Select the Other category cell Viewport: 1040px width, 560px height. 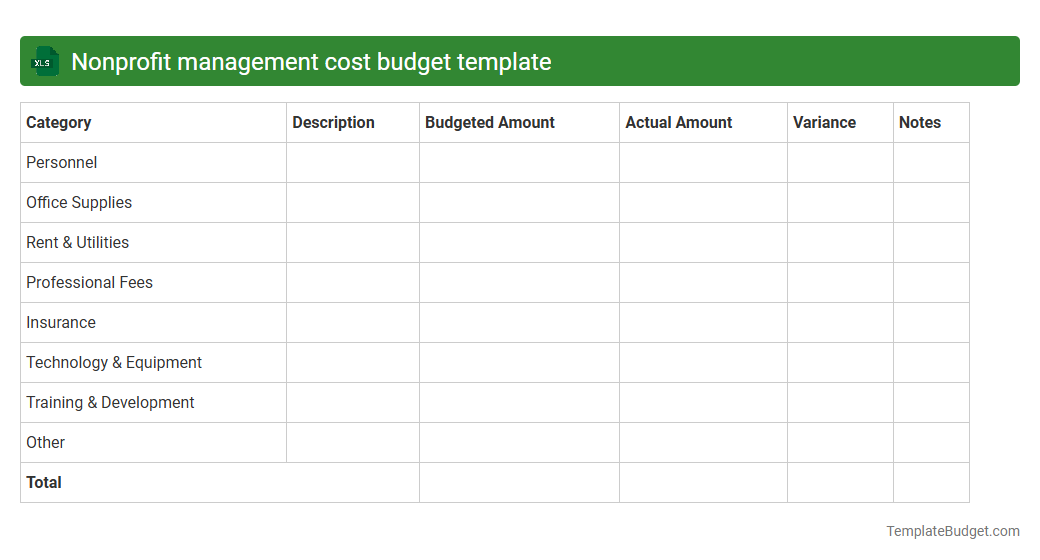153,443
